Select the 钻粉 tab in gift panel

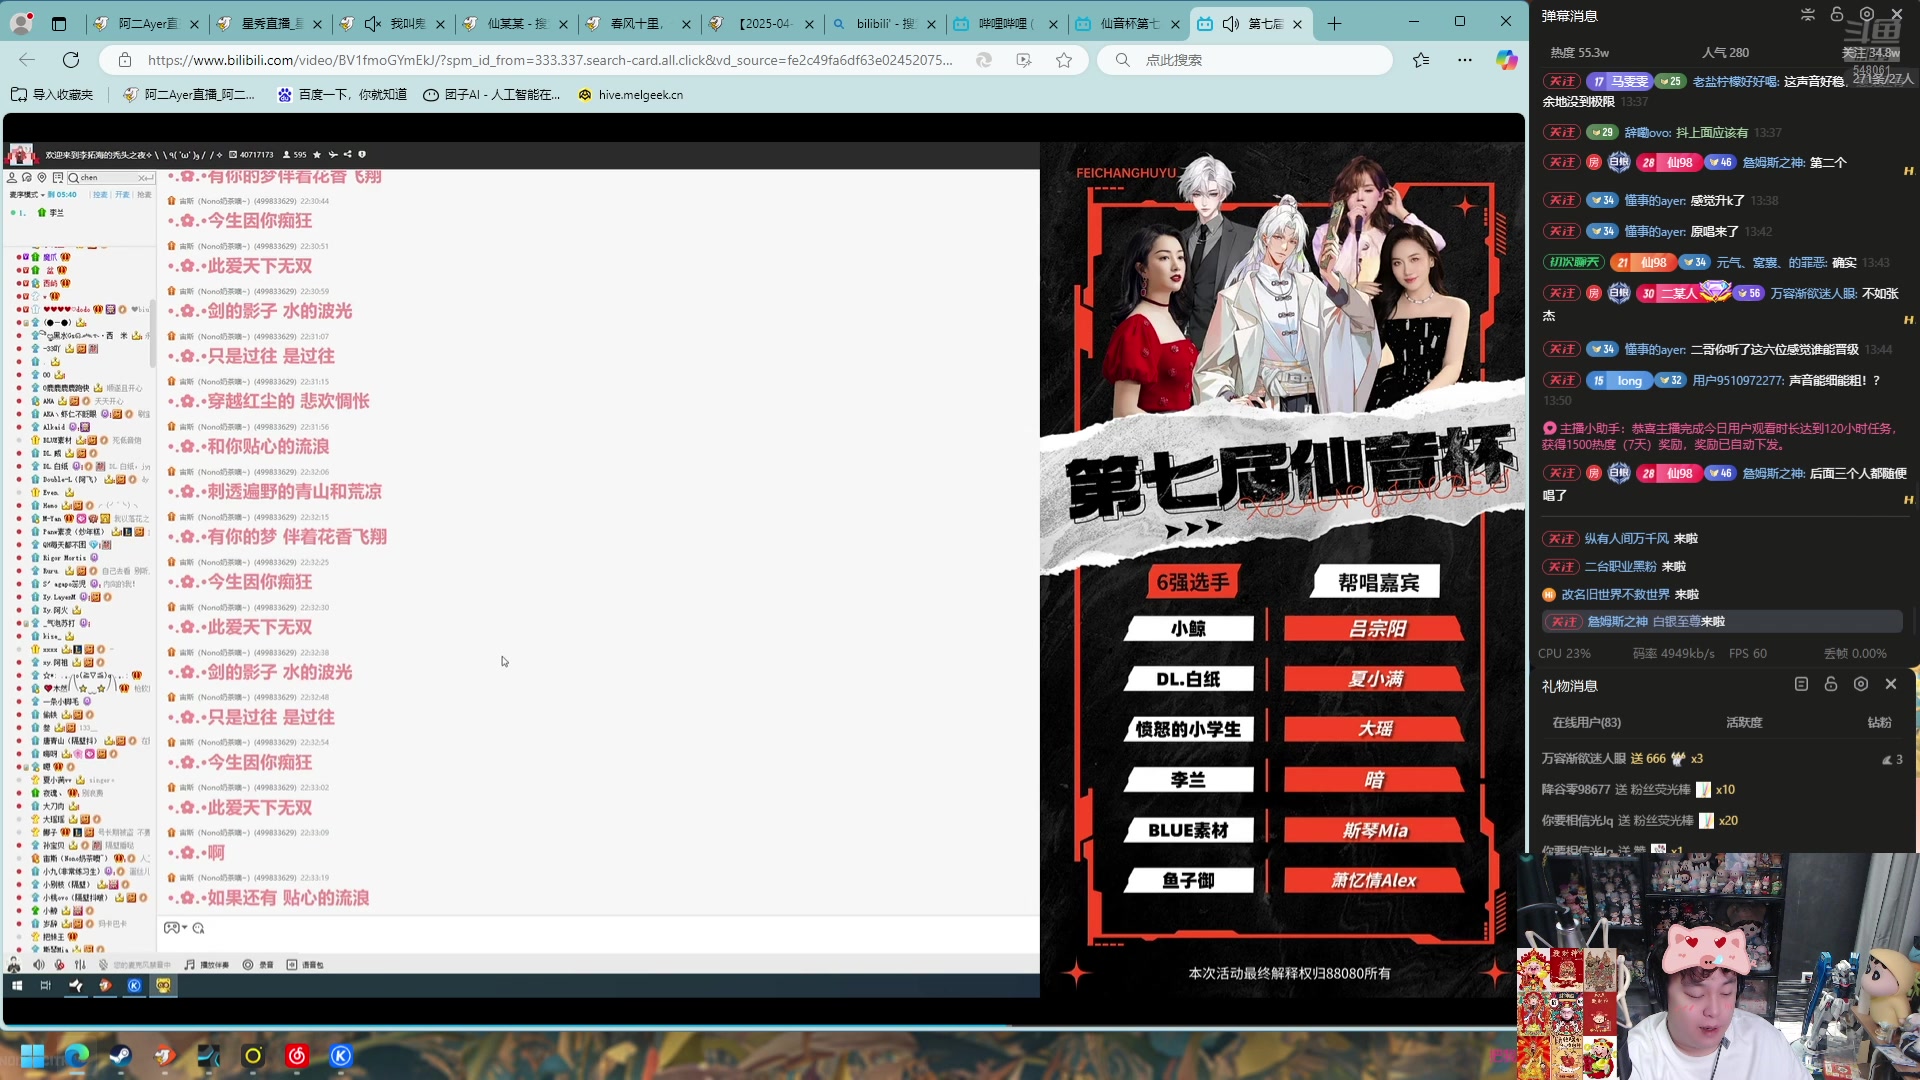point(1880,722)
